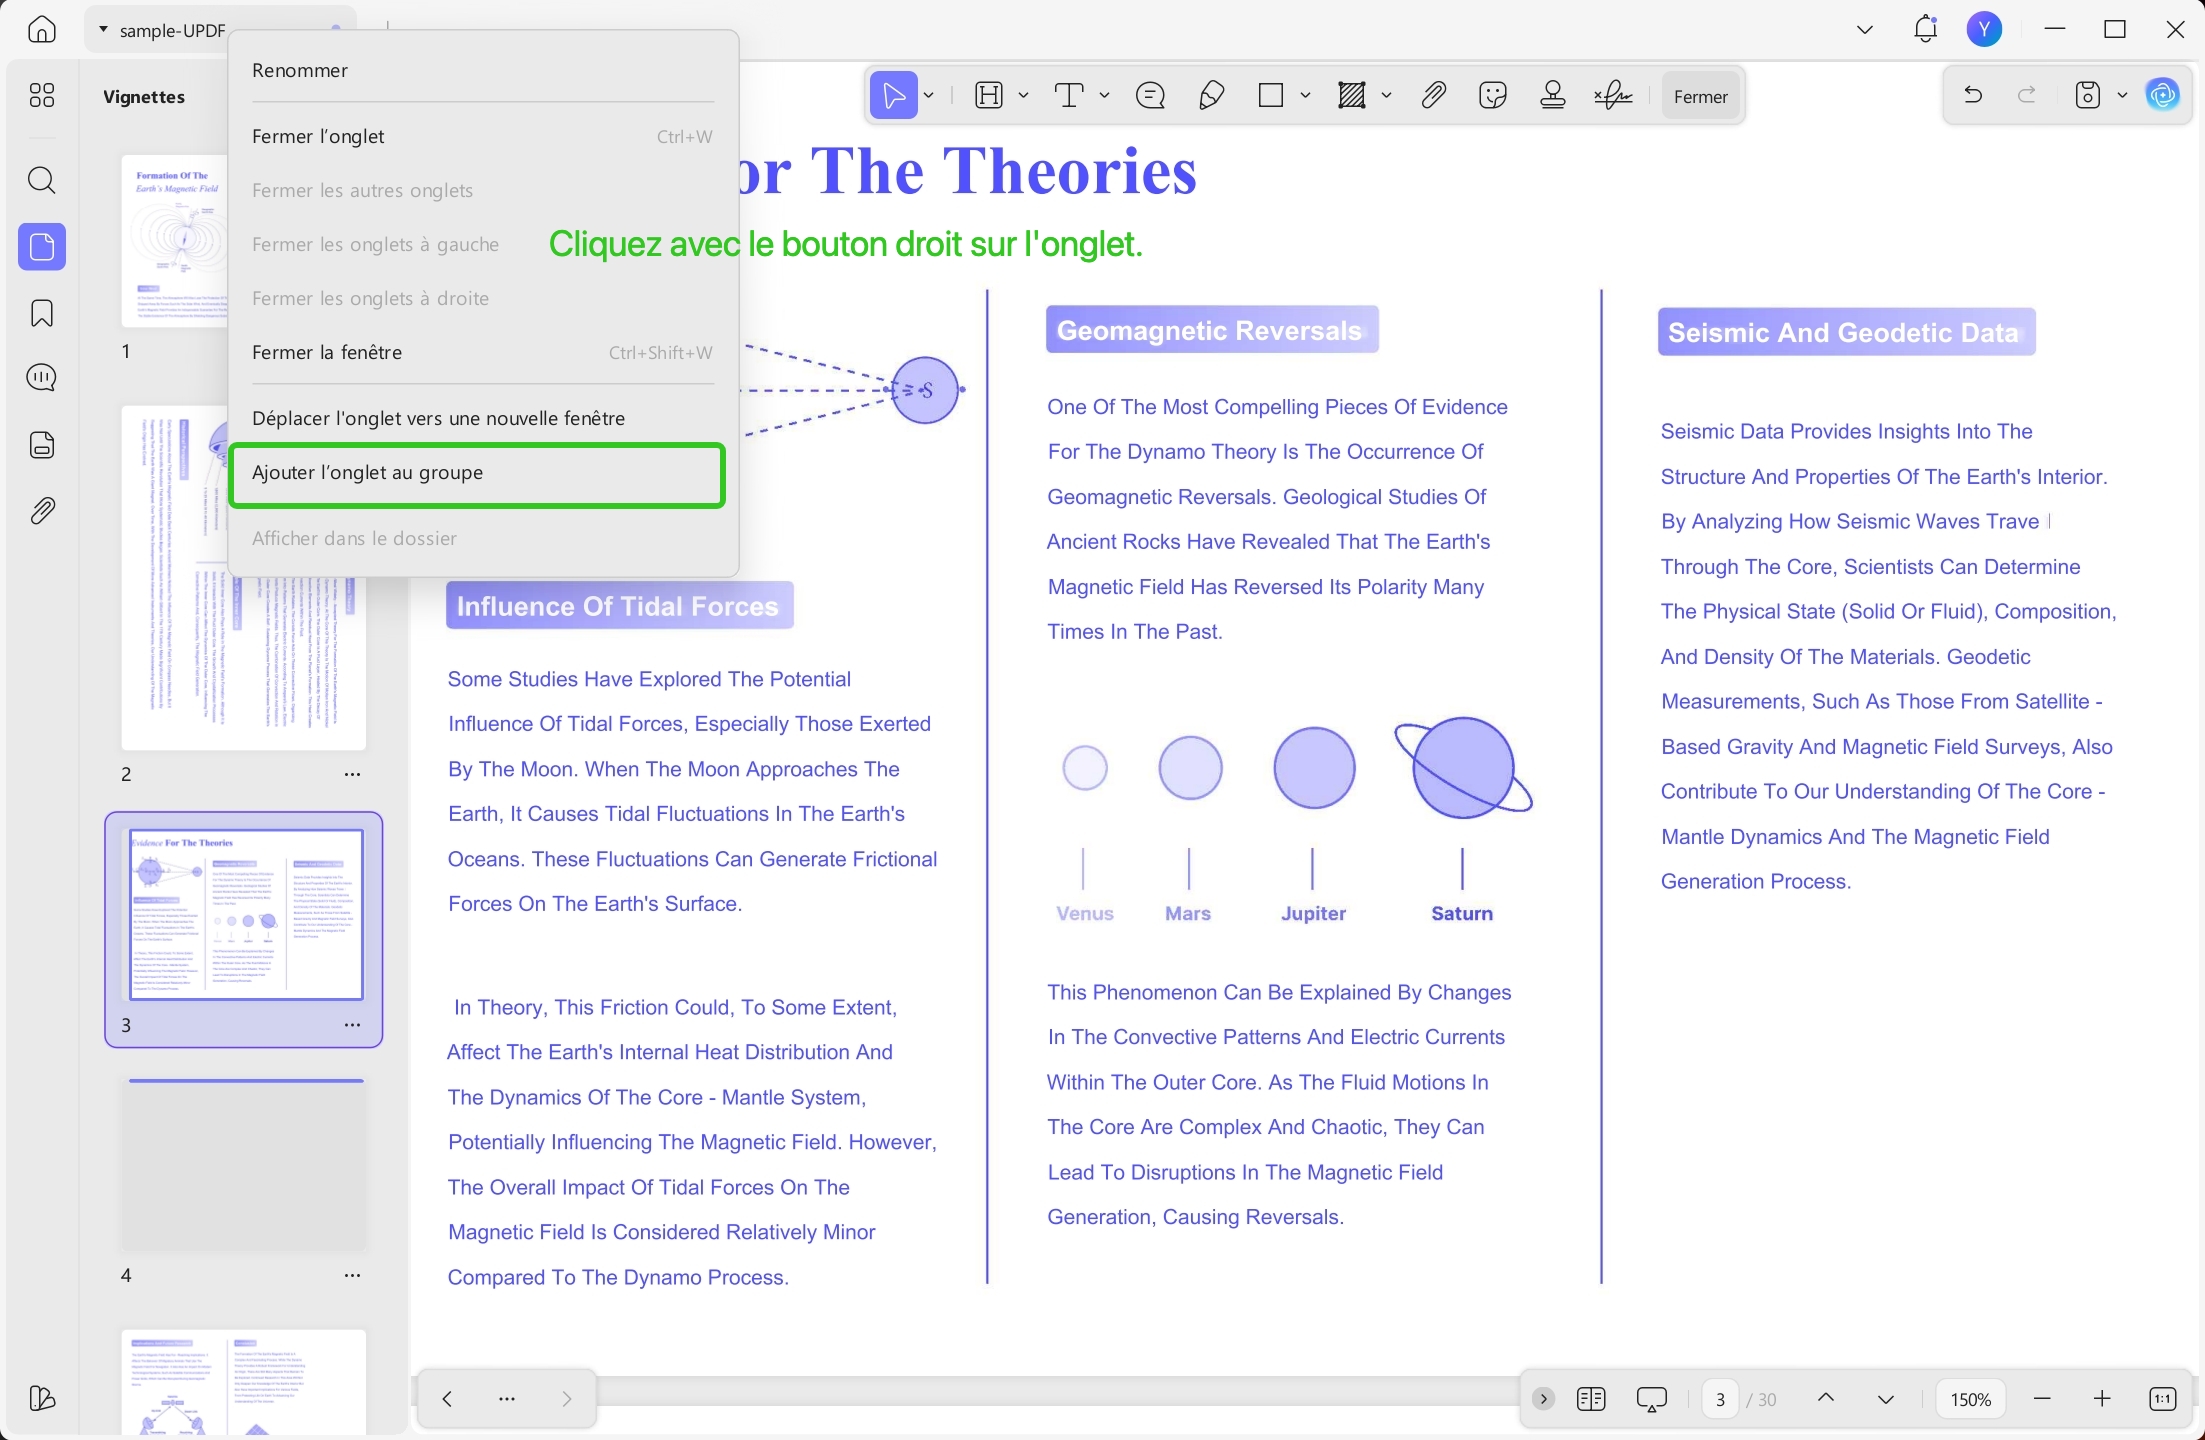This screenshot has width=2205, height=1440.
Task: Select page 4 thumbnail
Action: (244, 1165)
